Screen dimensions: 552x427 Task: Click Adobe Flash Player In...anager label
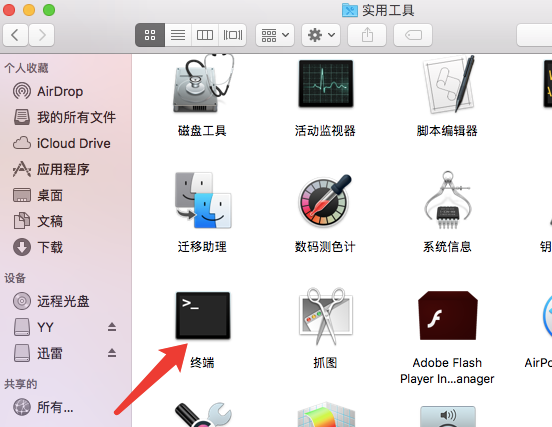447,371
